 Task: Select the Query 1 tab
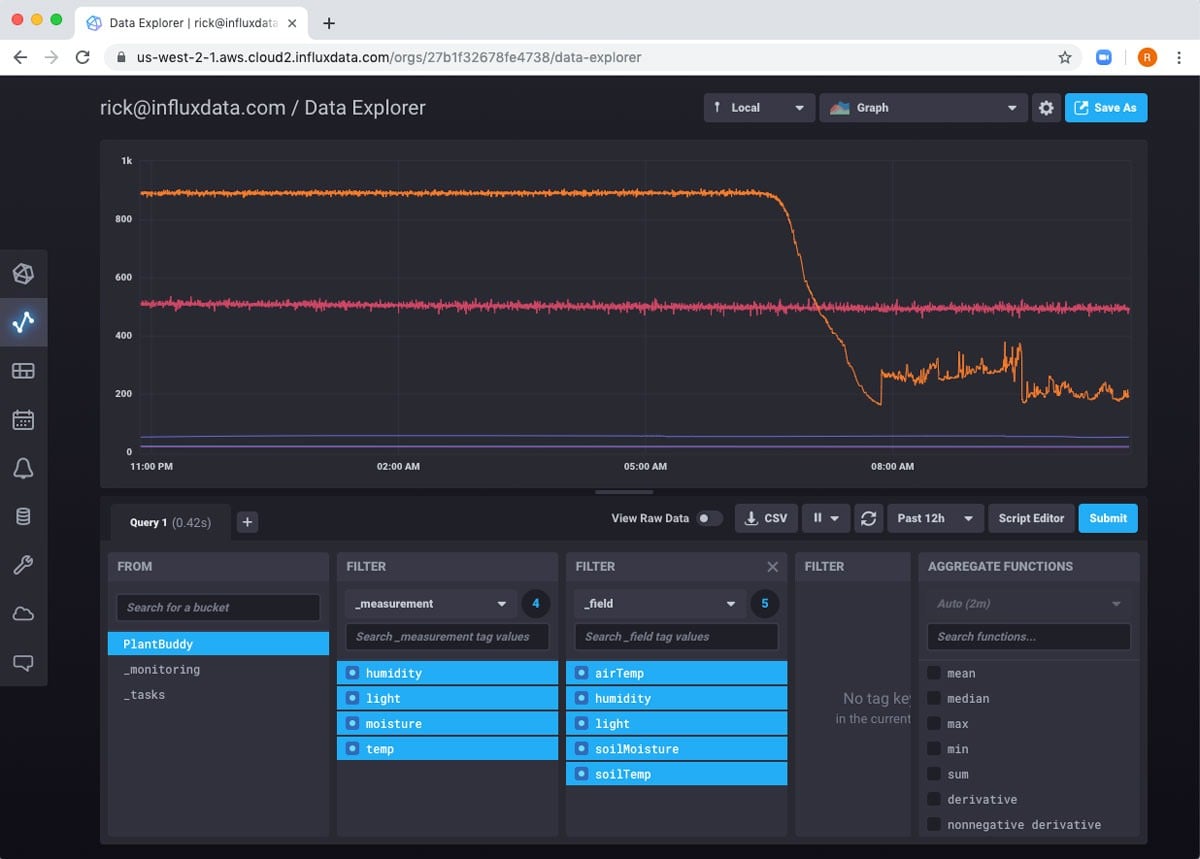coord(168,522)
